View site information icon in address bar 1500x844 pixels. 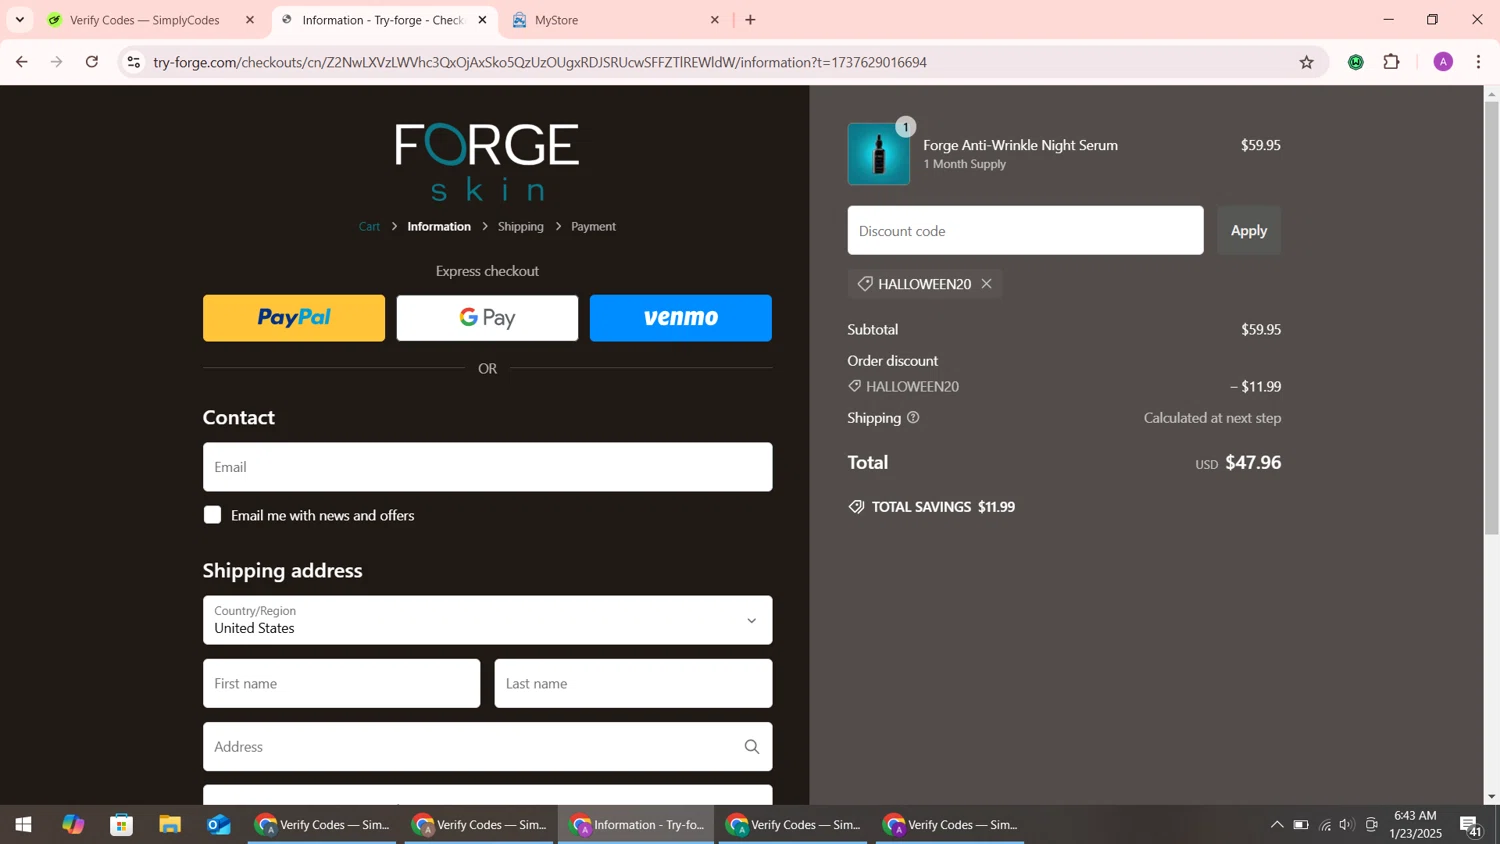[134, 62]
